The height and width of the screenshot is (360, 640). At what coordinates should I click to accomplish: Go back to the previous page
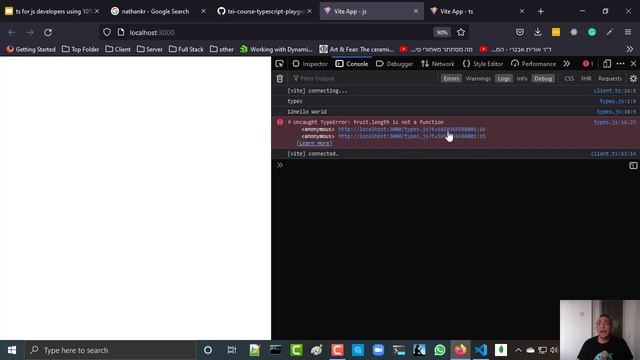12,32
